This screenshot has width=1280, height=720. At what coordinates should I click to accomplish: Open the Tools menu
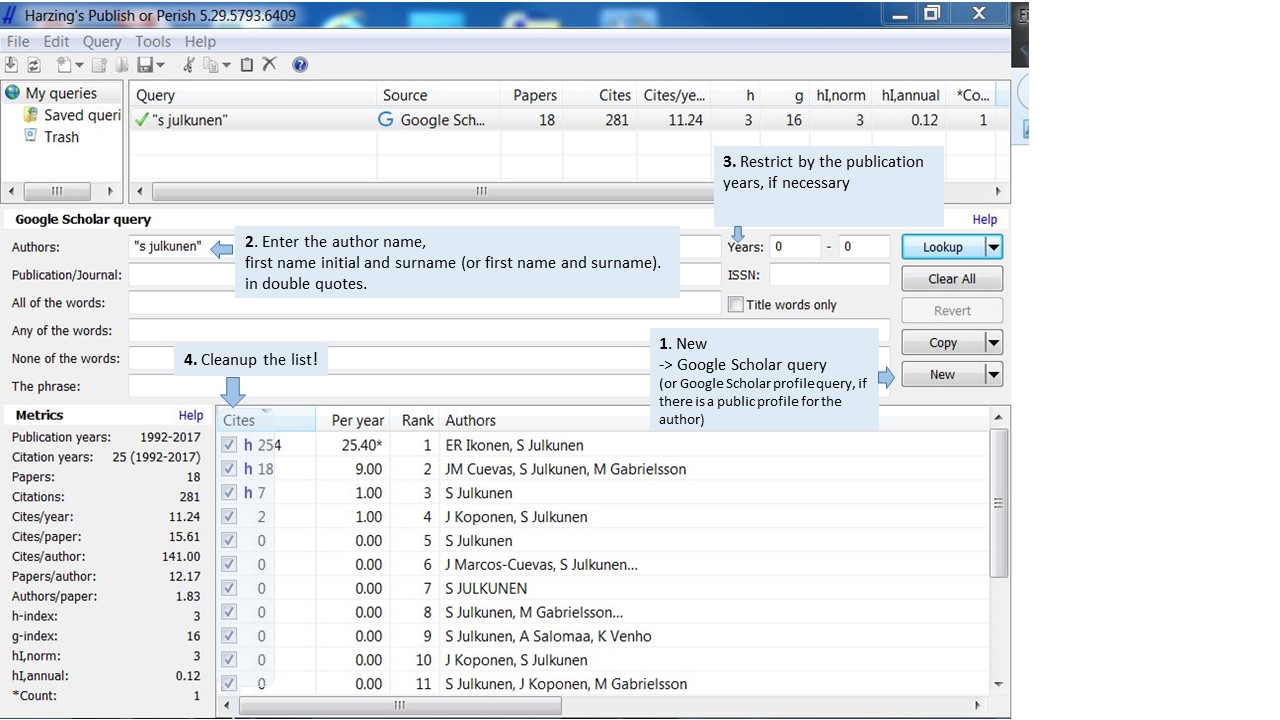click(x=153, y=41)
